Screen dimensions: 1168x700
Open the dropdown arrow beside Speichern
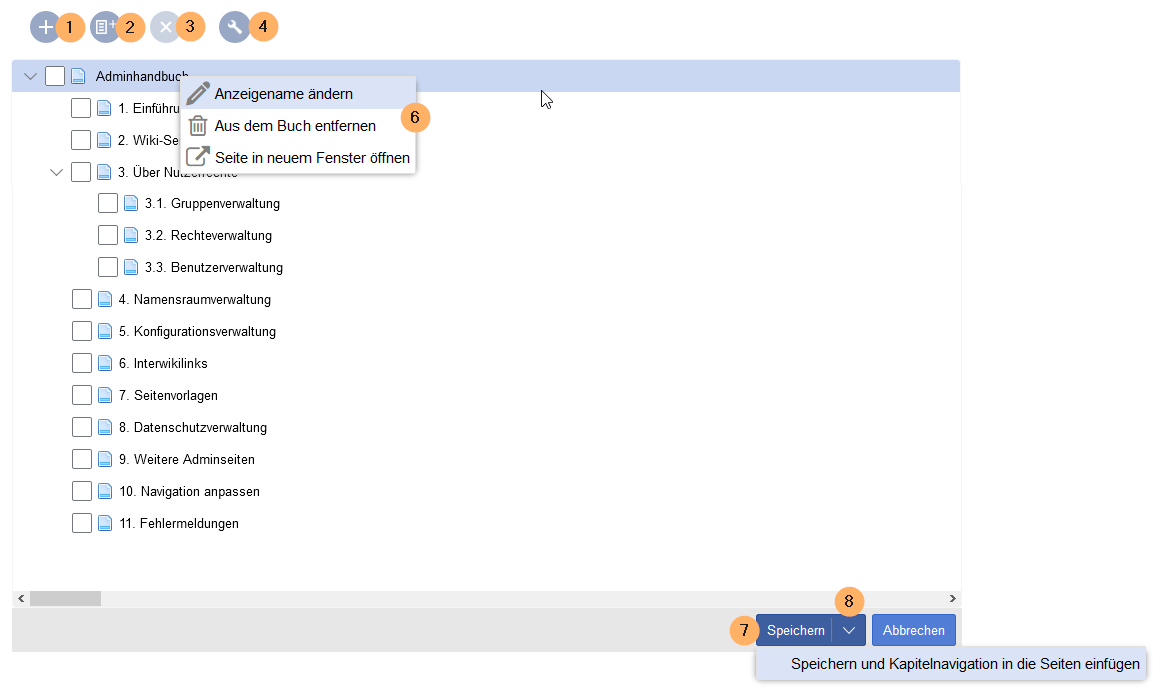(x=849, y=631)
